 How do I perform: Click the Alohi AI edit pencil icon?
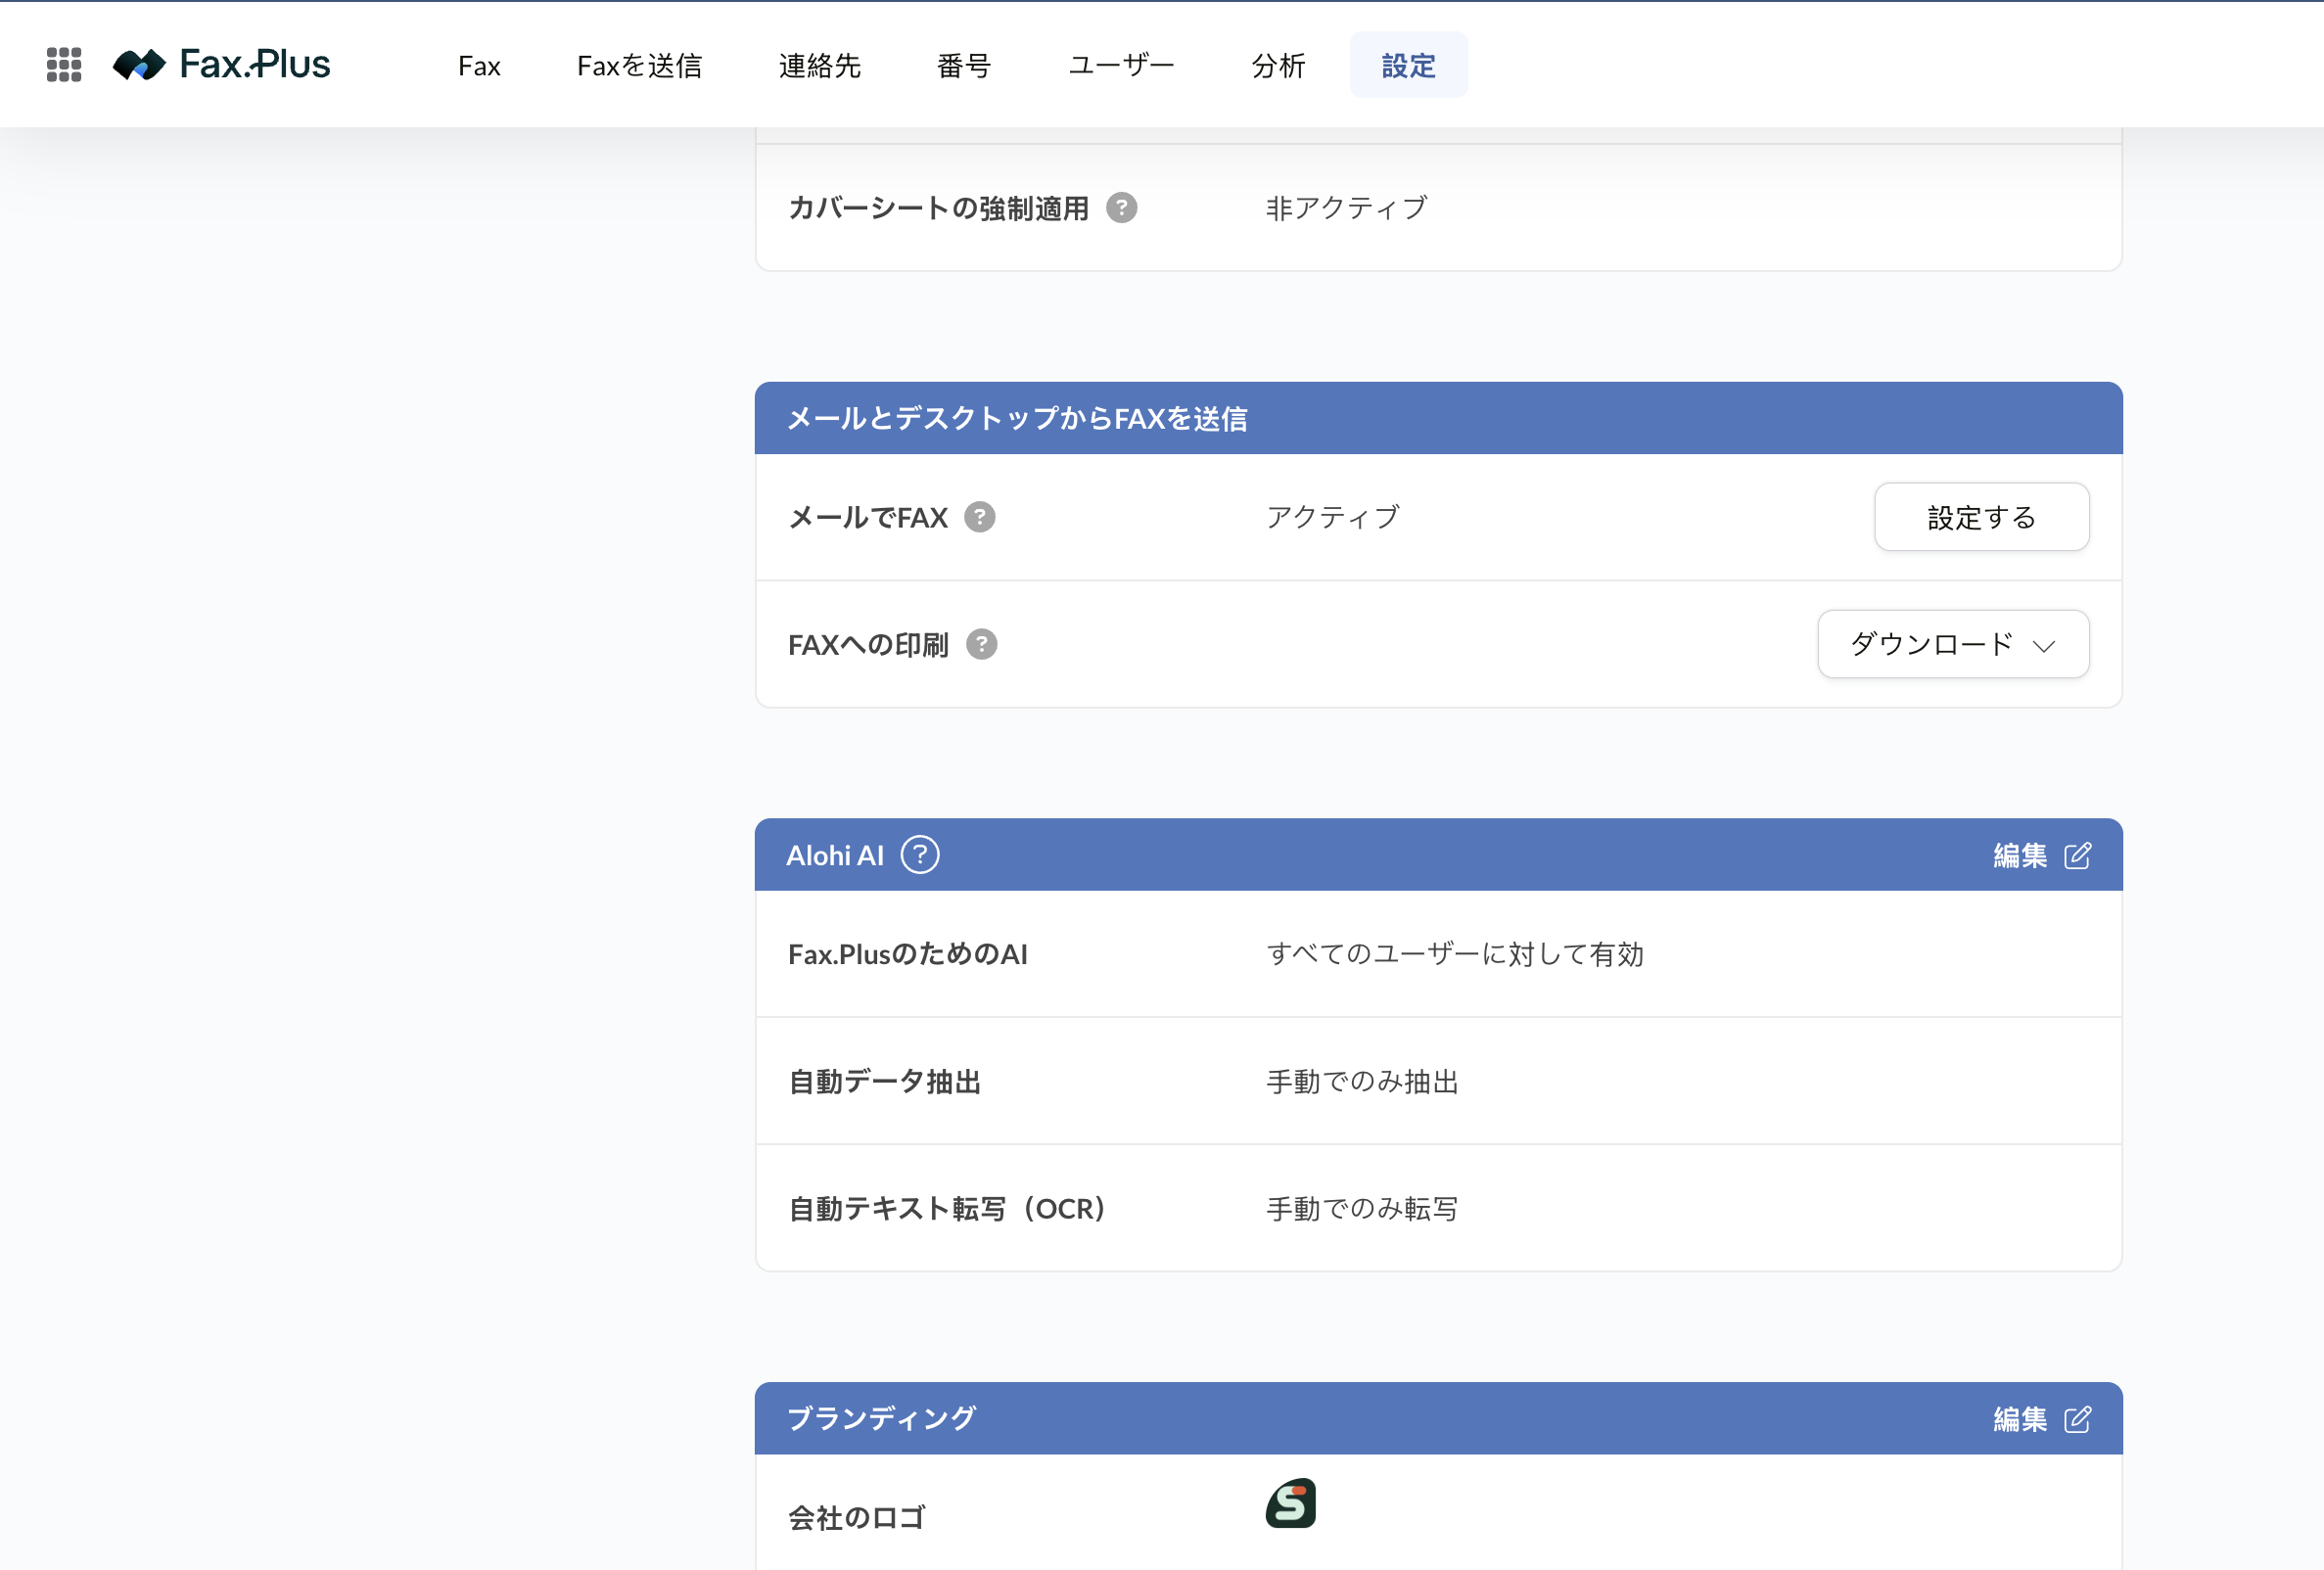point(2078,856)
